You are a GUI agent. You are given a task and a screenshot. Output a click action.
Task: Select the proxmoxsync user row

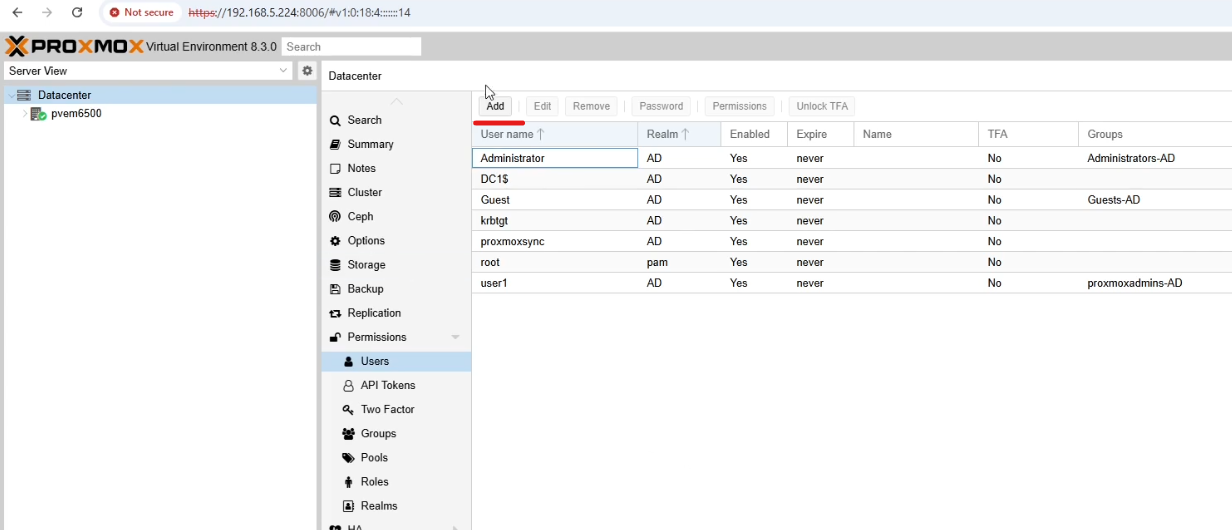coord(852,242)
